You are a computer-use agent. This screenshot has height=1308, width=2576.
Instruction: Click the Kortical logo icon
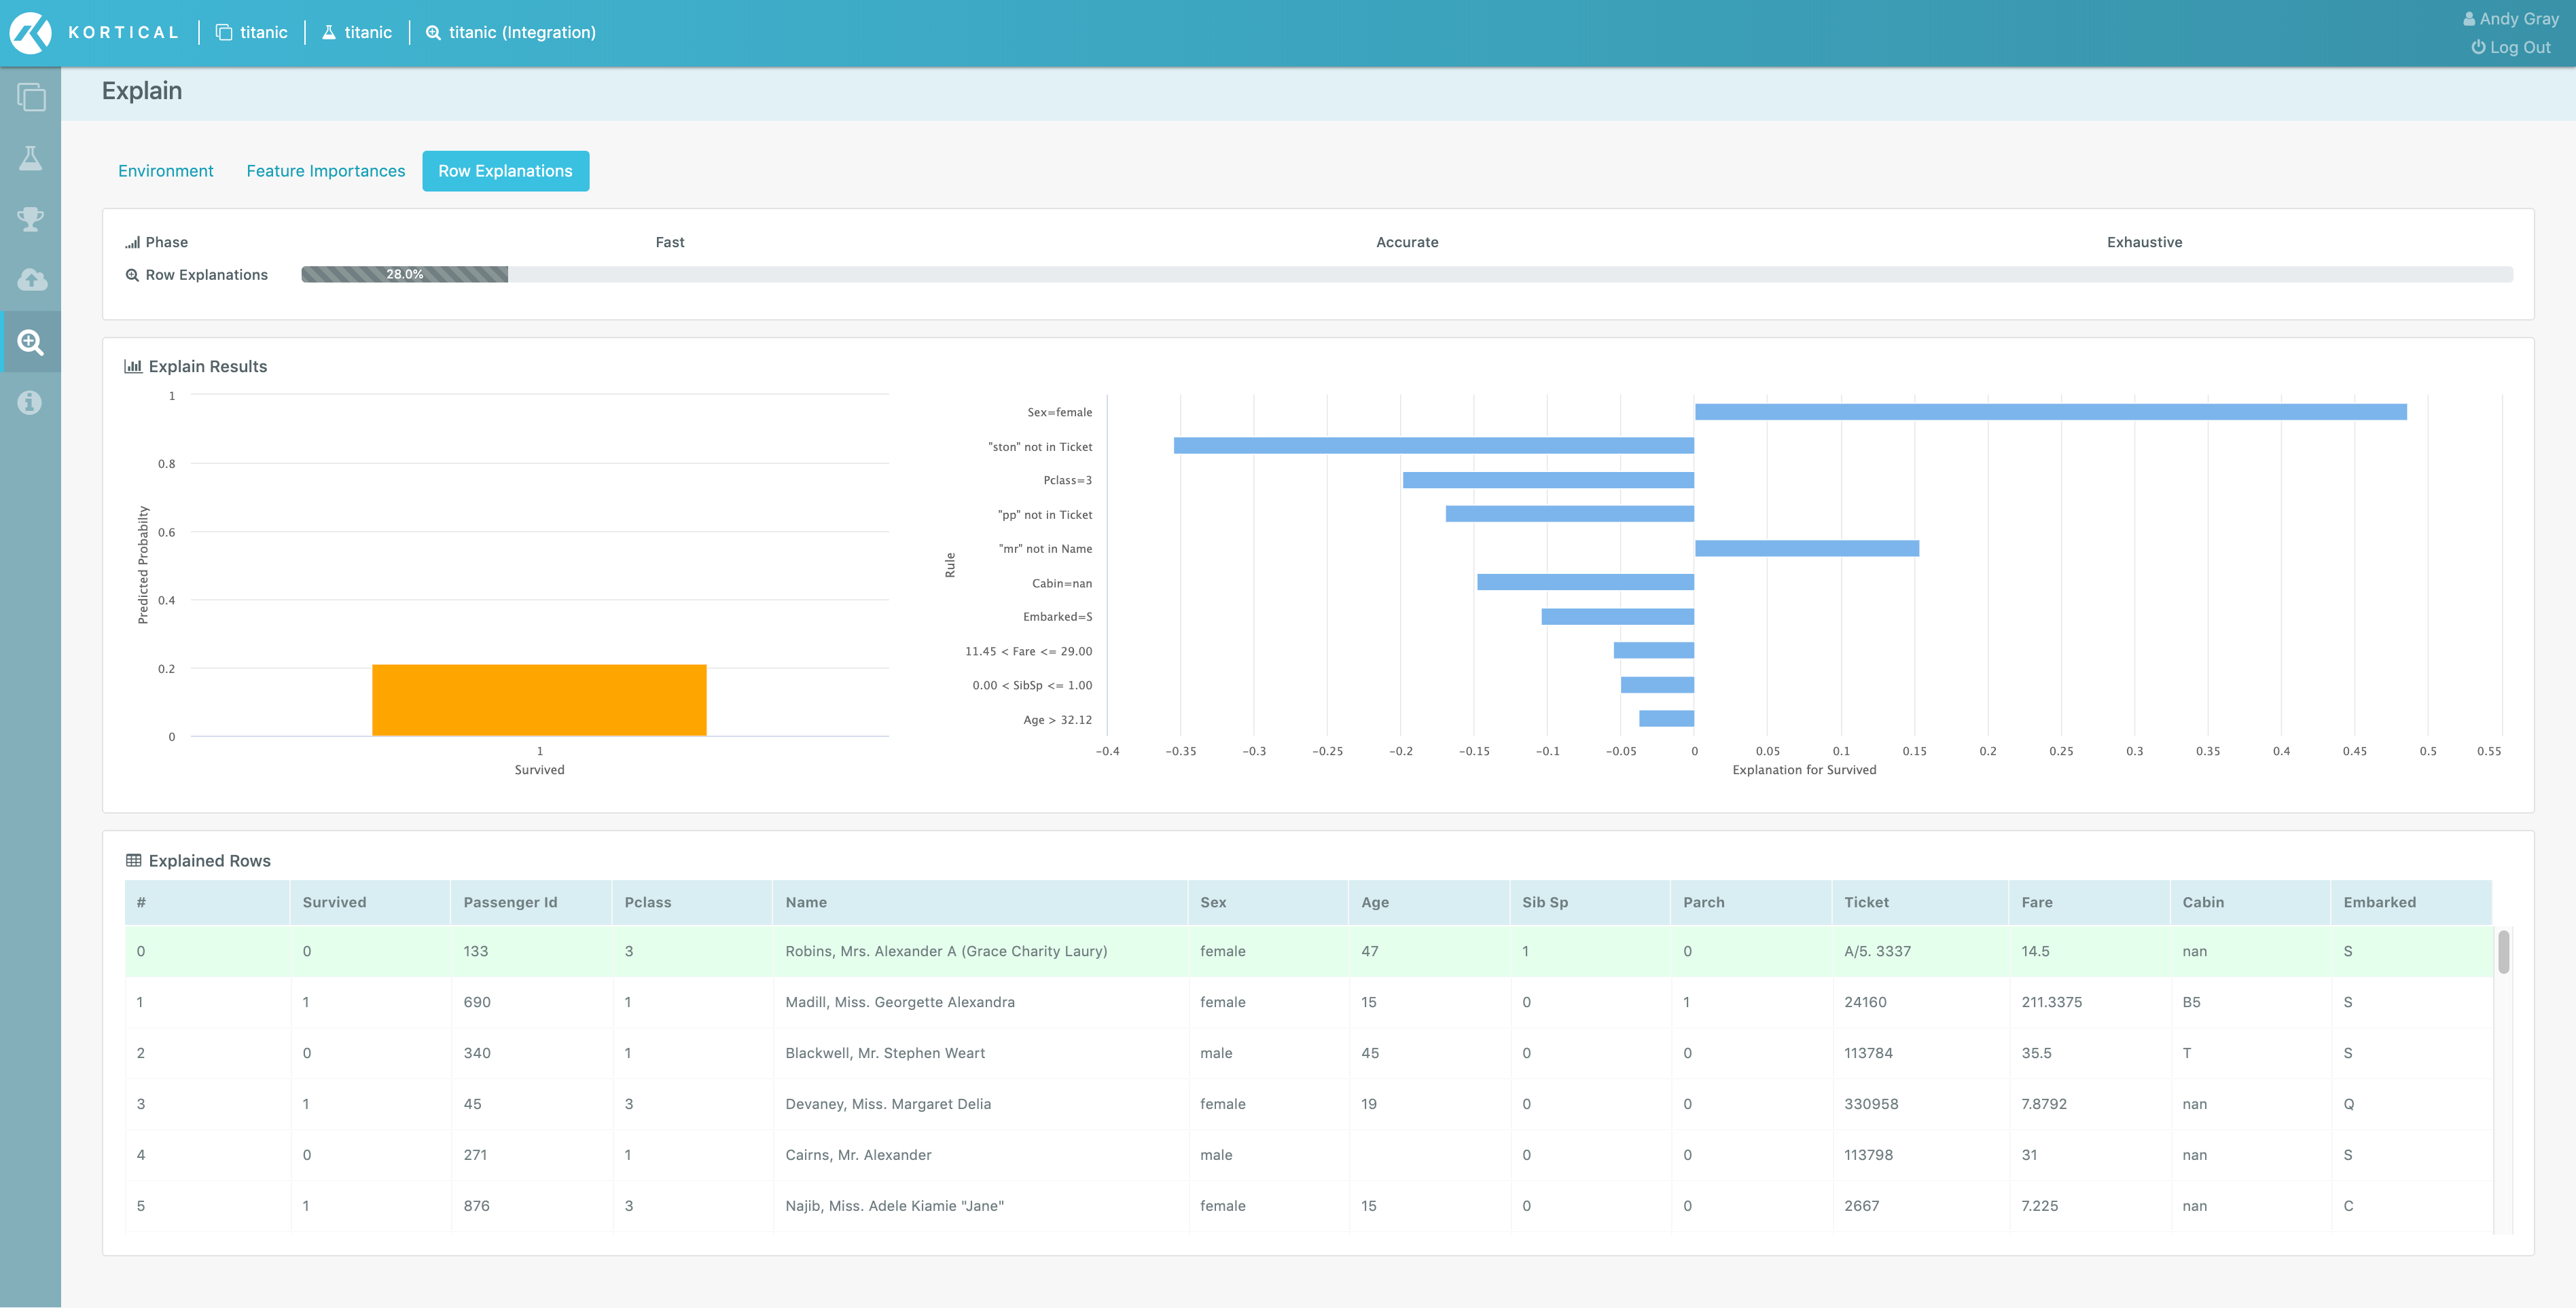[x=30, y=33]
